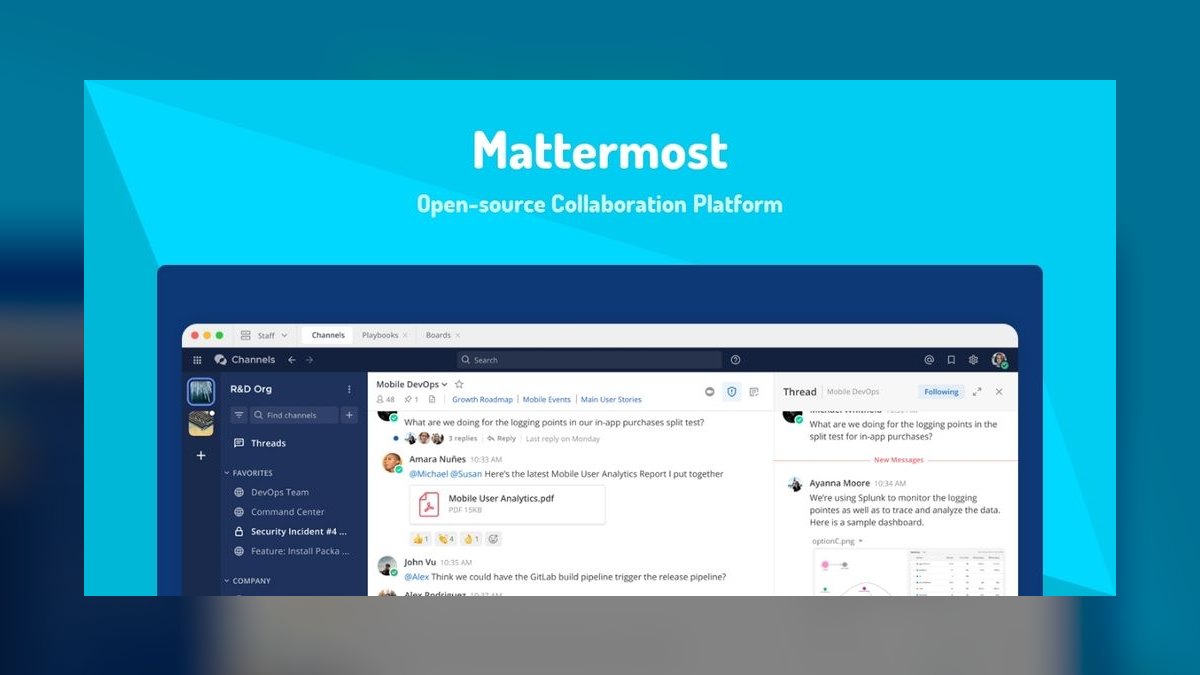Click the channel filter icon

tap(239, 415)
